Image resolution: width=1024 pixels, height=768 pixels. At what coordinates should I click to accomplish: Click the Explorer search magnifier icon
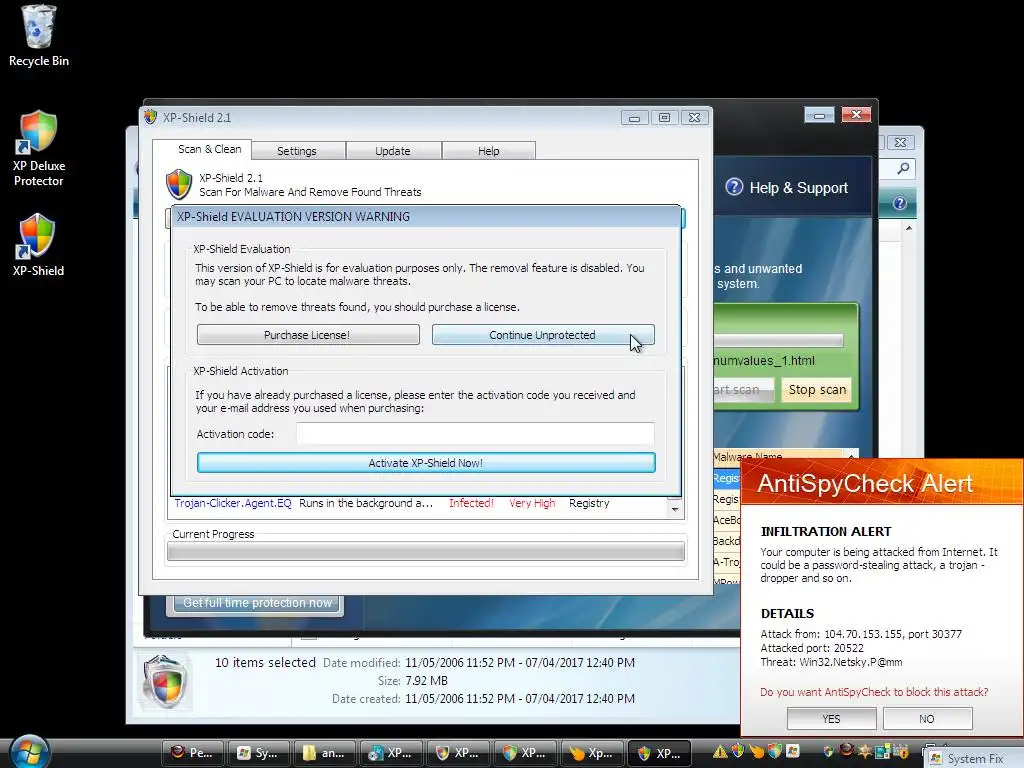point(904,168)
